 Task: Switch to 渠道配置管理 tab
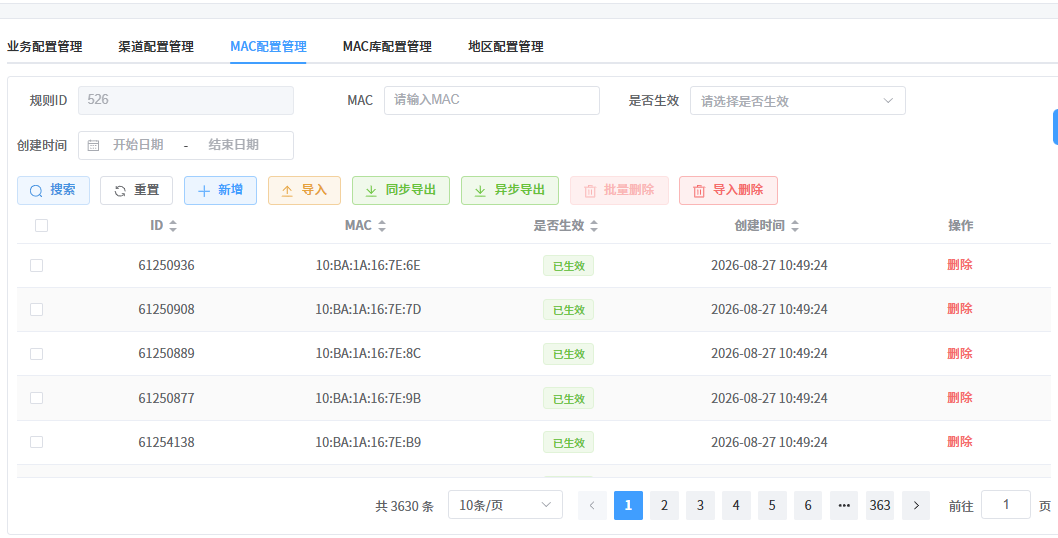point(156,47)
